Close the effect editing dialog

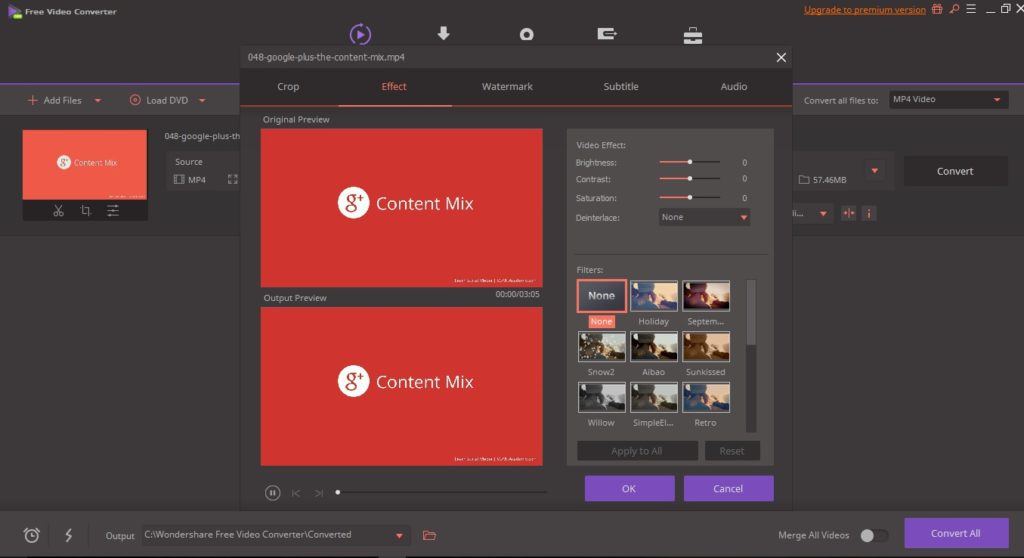point(781,57)
